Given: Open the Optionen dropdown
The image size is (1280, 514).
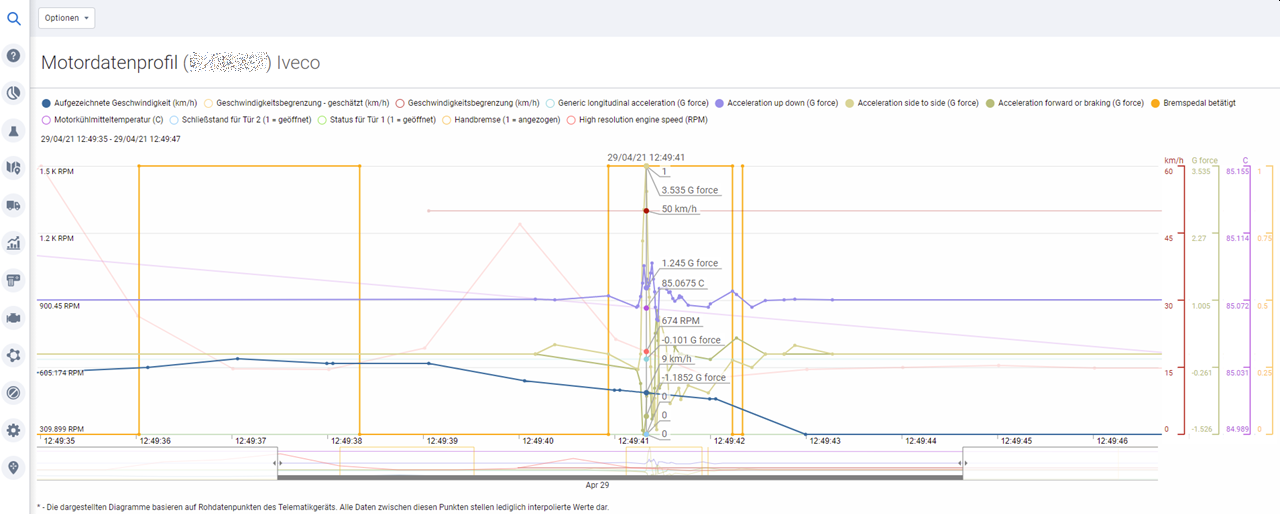Looking at the screenshot, I should click(x=67, y=18).
